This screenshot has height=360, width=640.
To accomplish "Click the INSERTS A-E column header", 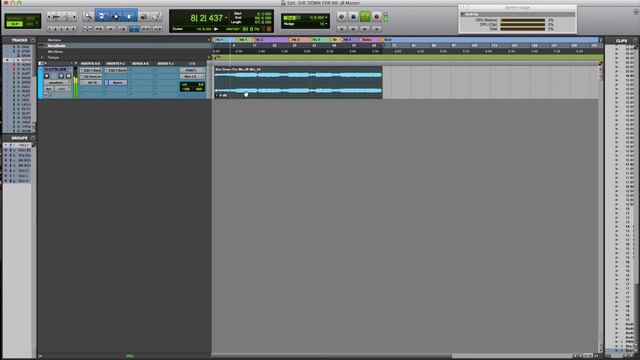I will pos(91,64).
